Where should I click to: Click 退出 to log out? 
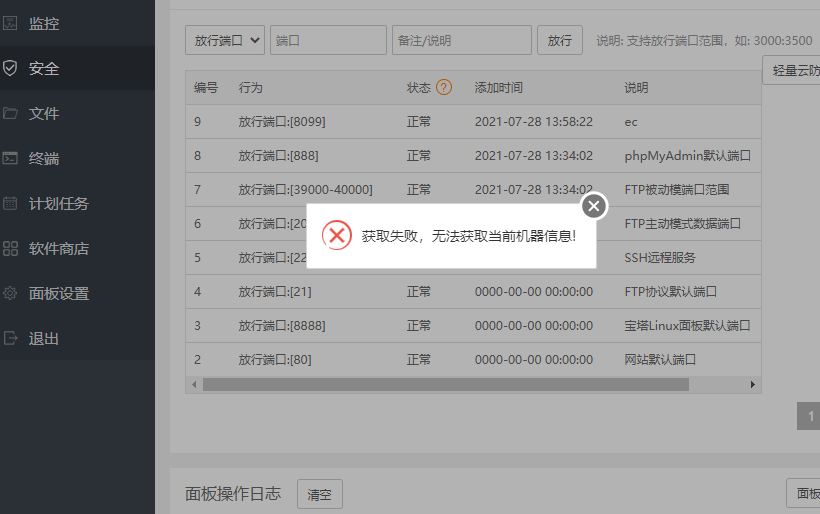point(77,338)
